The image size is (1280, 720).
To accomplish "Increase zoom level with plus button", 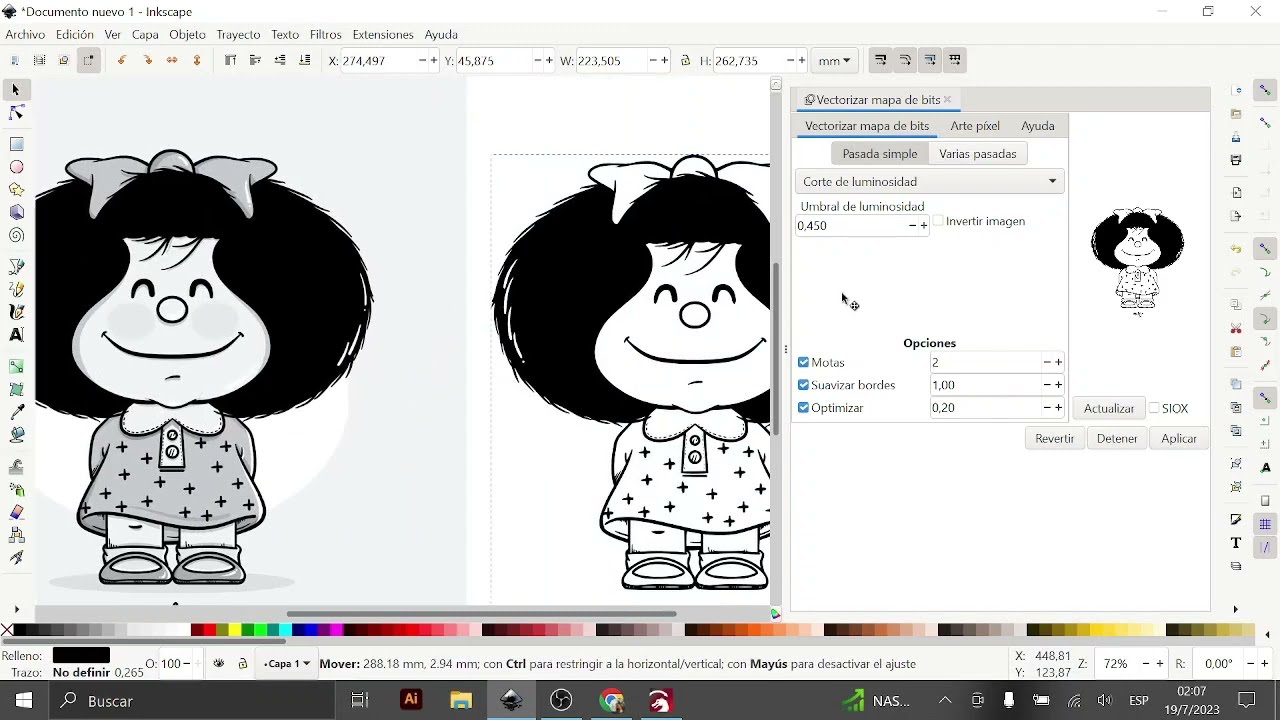I will coord(1160,664).
